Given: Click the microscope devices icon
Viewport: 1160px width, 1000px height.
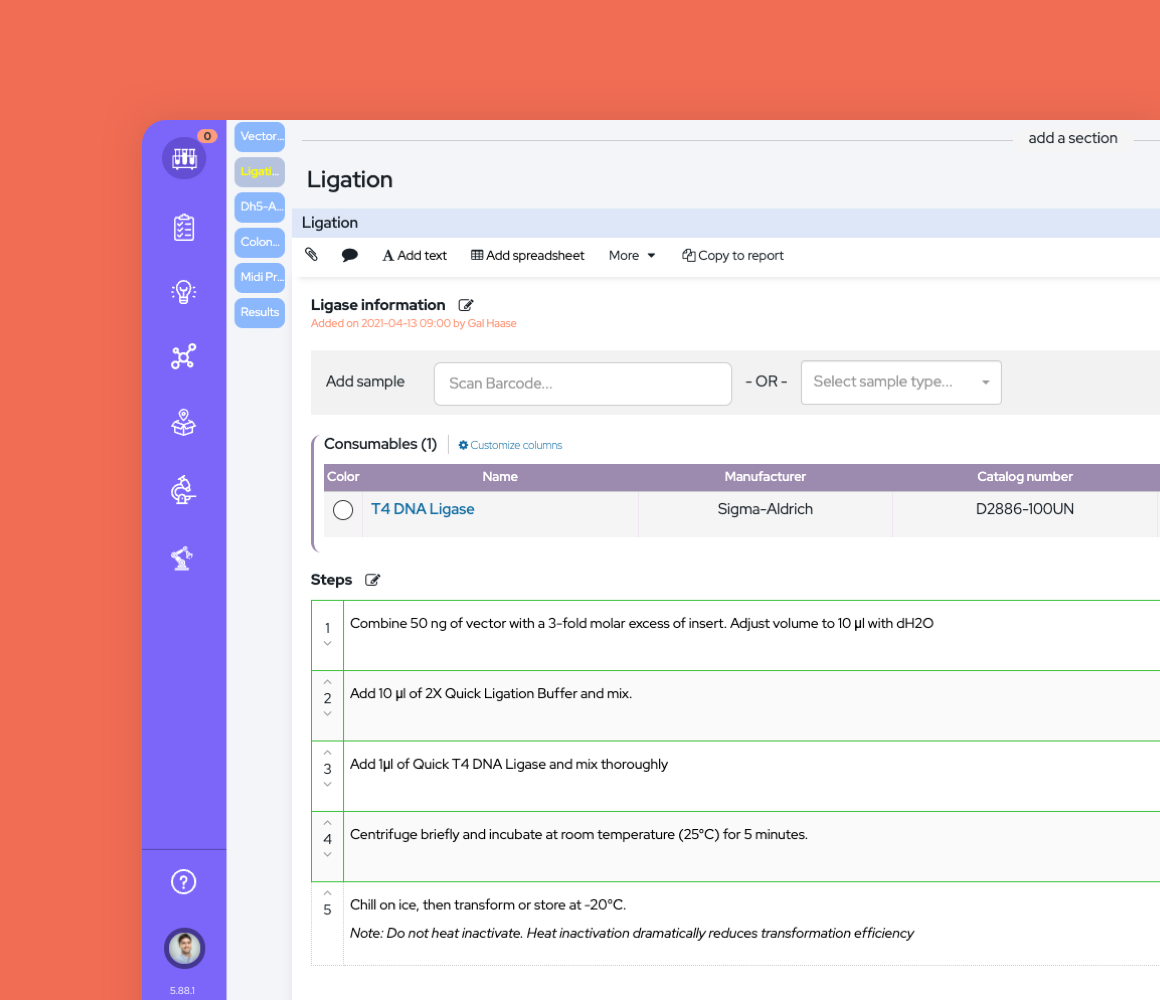Looking at the screenshot, I should tap(184, 490).
